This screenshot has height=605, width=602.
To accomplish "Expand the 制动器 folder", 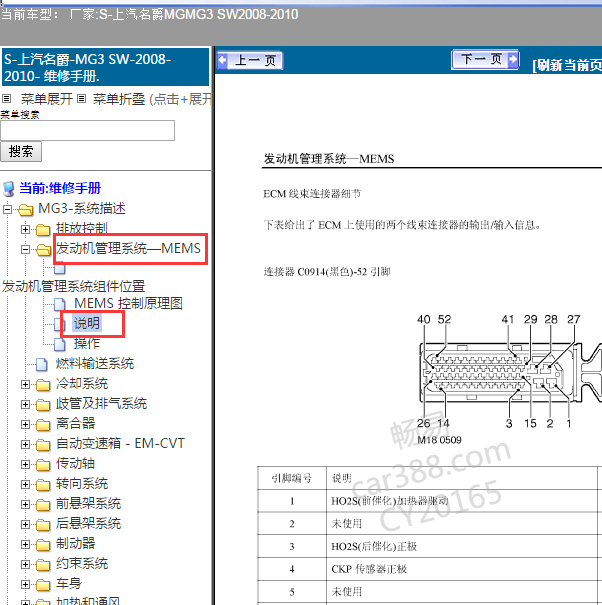I will (x=25, y=544).
